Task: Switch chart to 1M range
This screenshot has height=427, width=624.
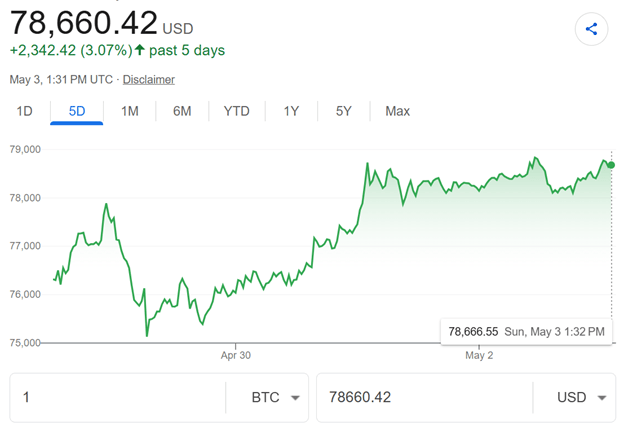Action: [130, 111]
